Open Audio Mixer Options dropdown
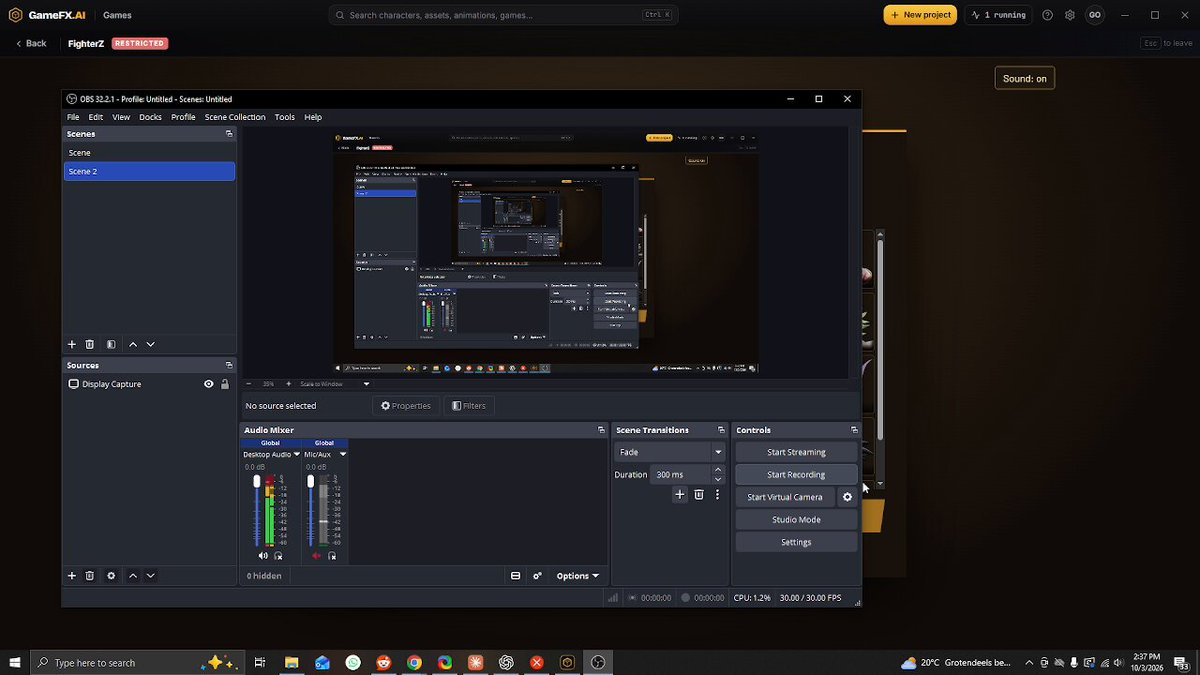Image resolution: width=1200 pixels, height=675 pixels. [x=578, y=576]
